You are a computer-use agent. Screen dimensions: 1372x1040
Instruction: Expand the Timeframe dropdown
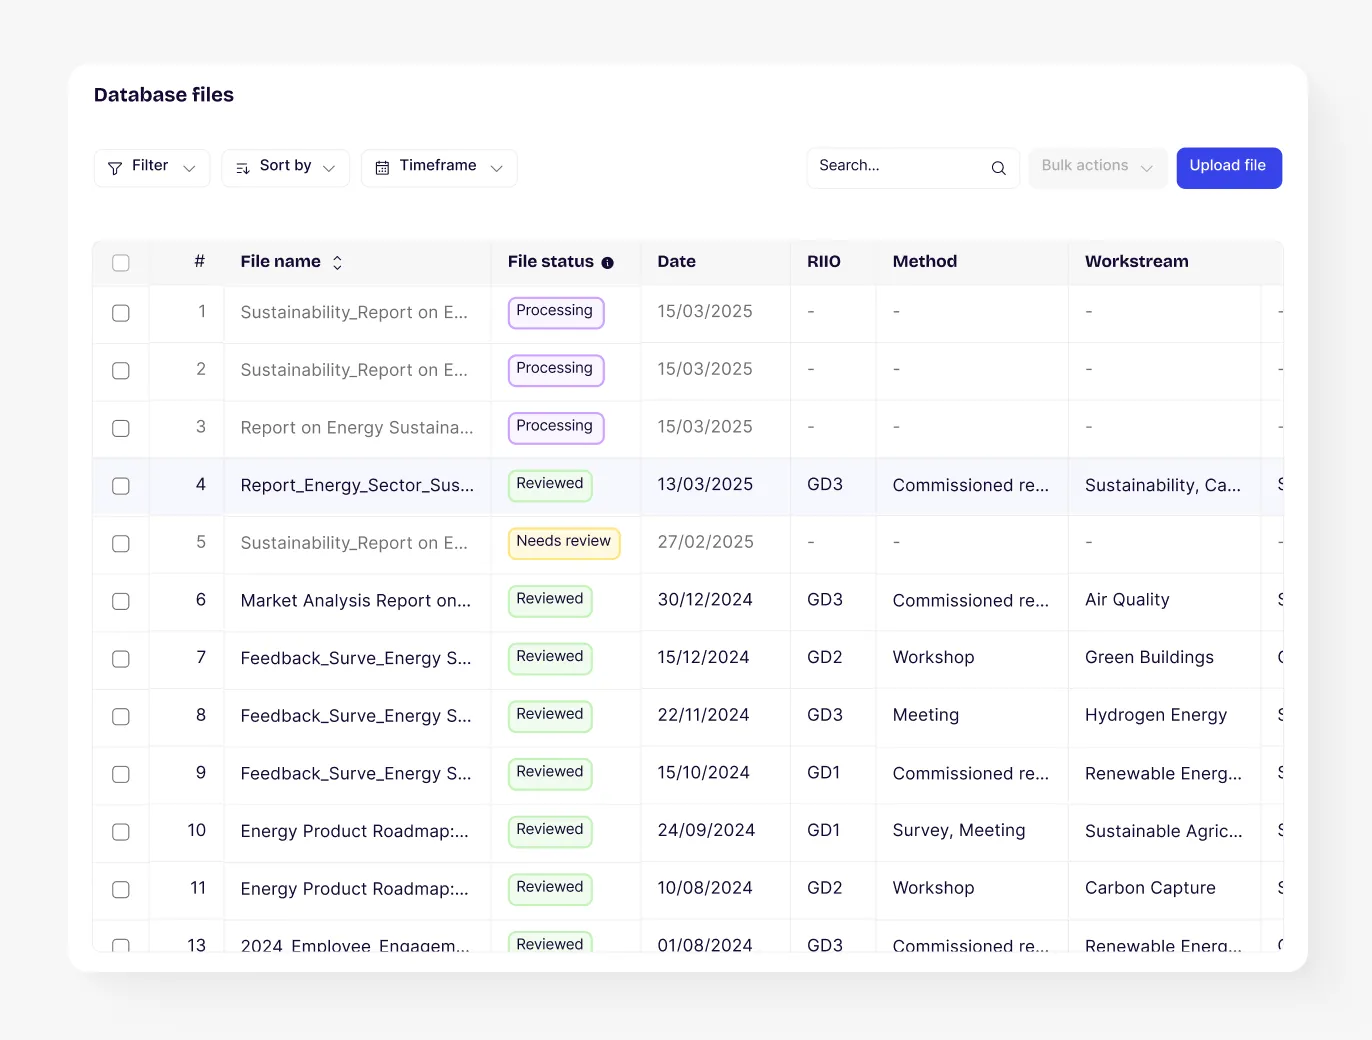point(439,168)
